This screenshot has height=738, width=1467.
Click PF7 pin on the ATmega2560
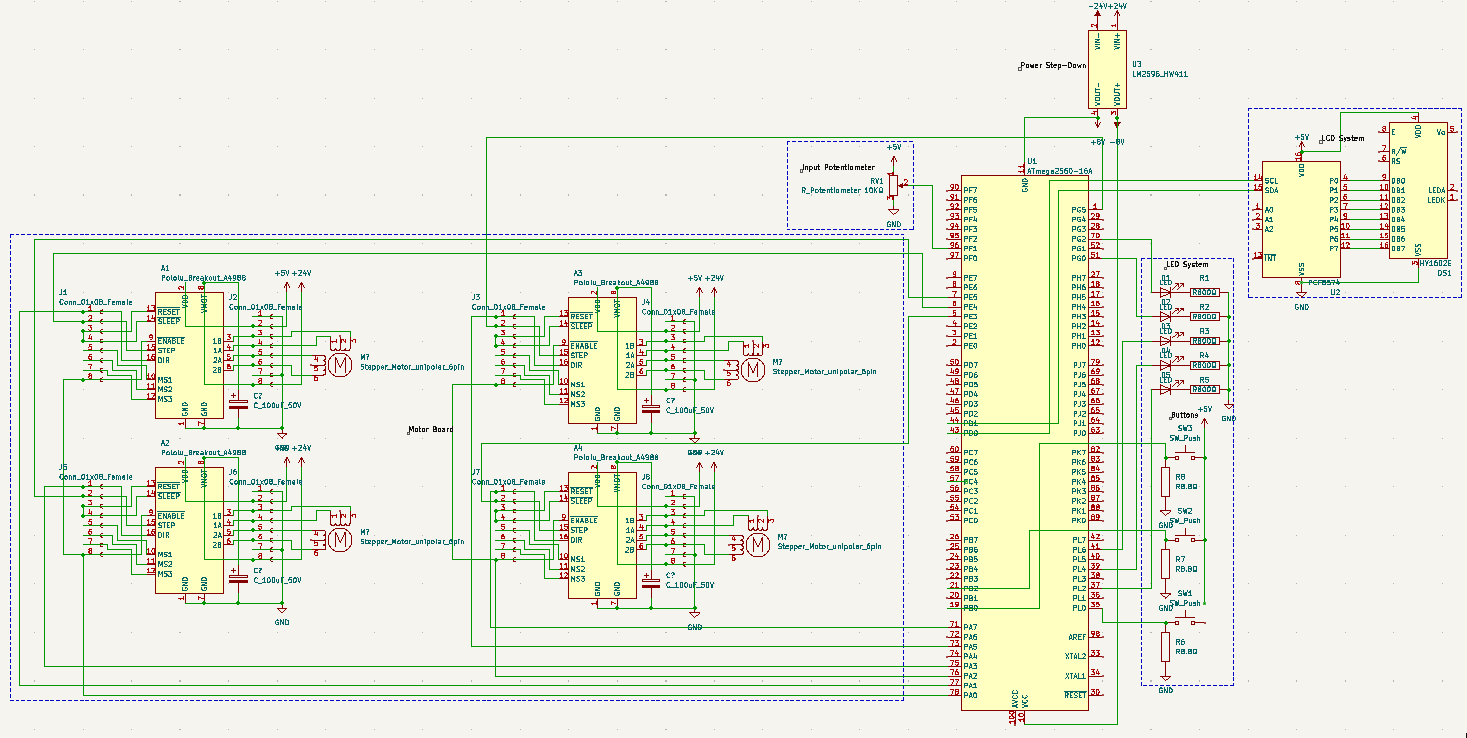(970, 189)
